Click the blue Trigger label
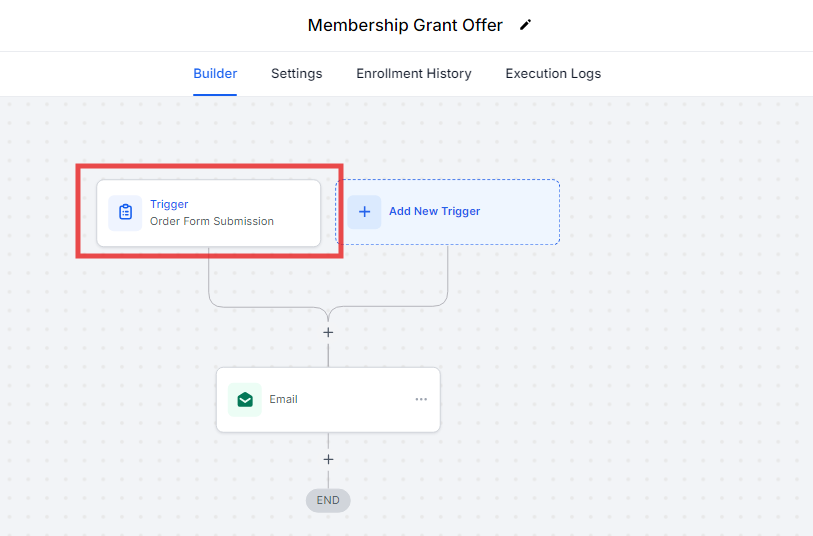Screen dimensions: 813x536 click(x=169, y=204)
